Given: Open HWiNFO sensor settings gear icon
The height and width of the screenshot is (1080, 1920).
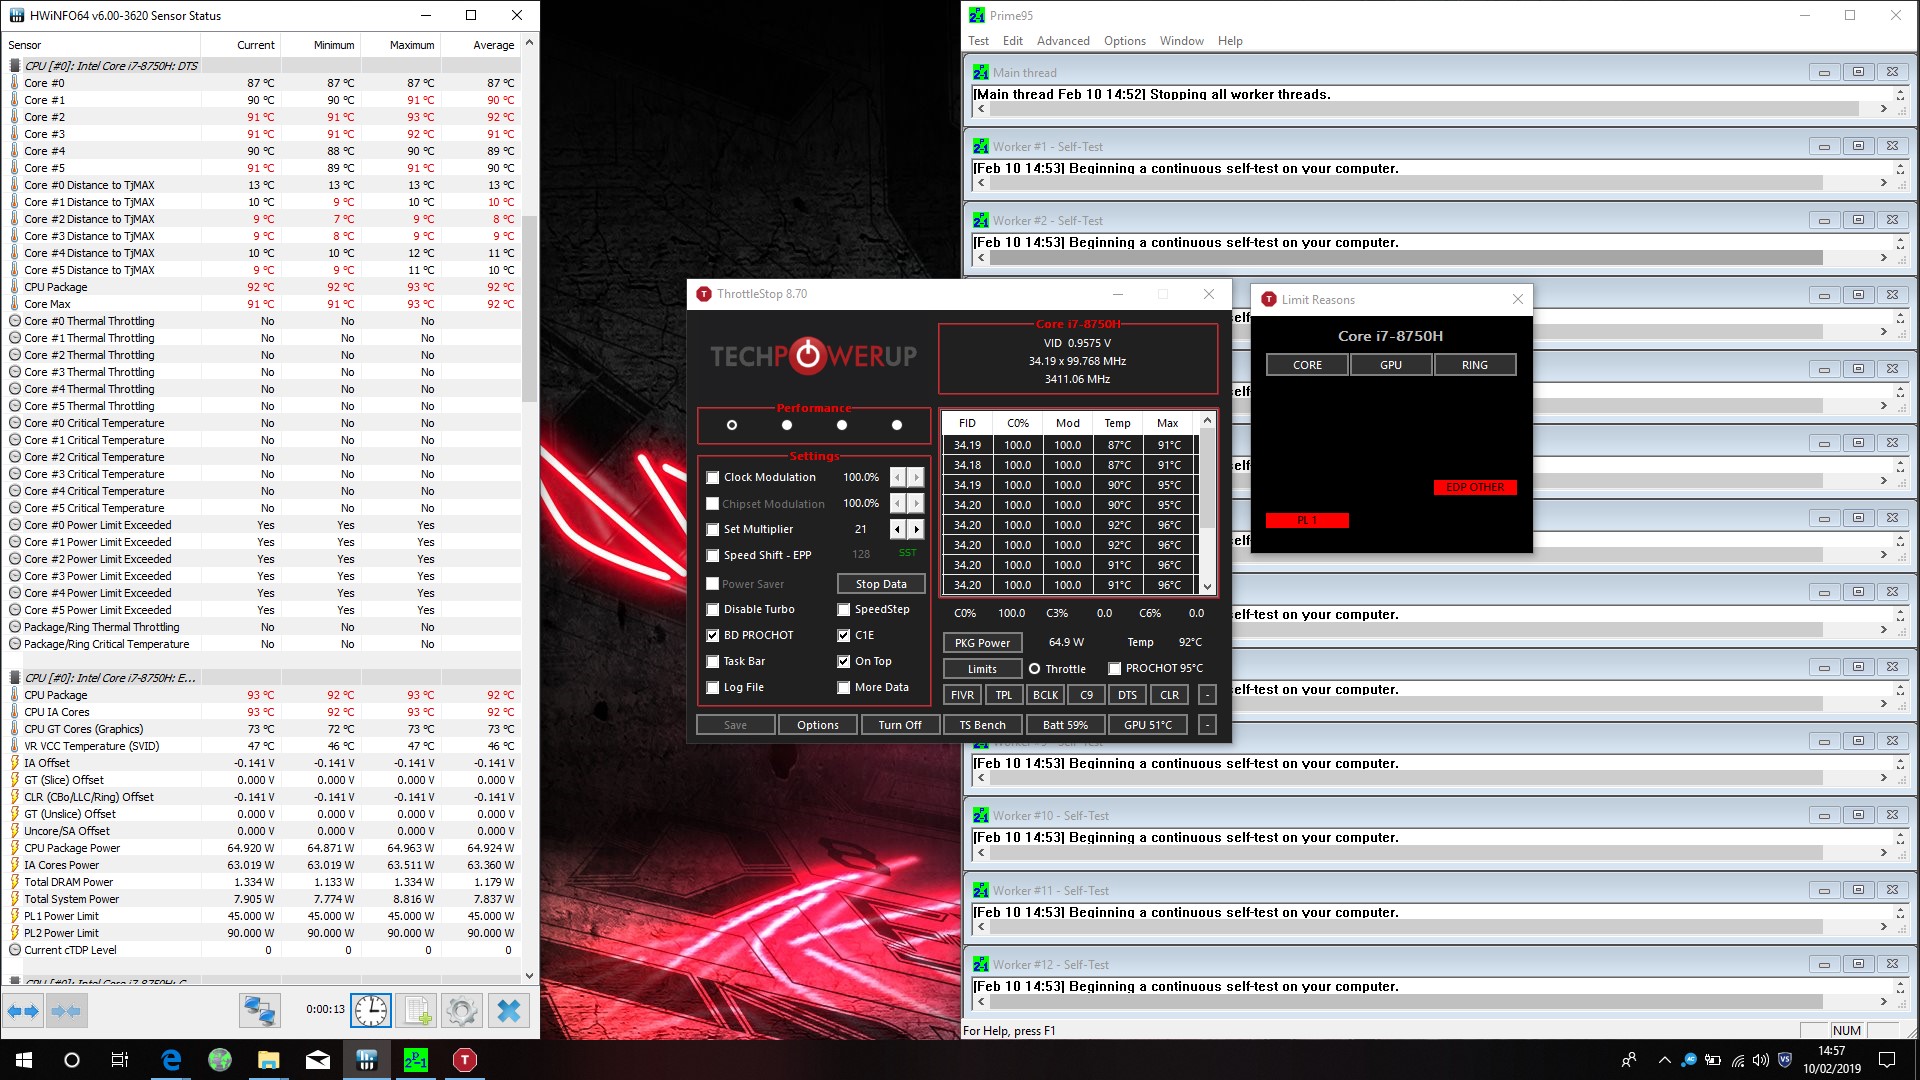Looking at the screenshot, I should click(461, 1011).
